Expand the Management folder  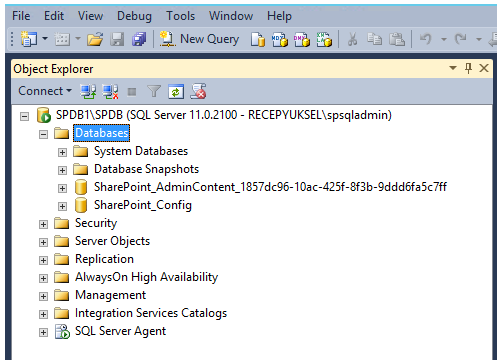click(43, 297)
